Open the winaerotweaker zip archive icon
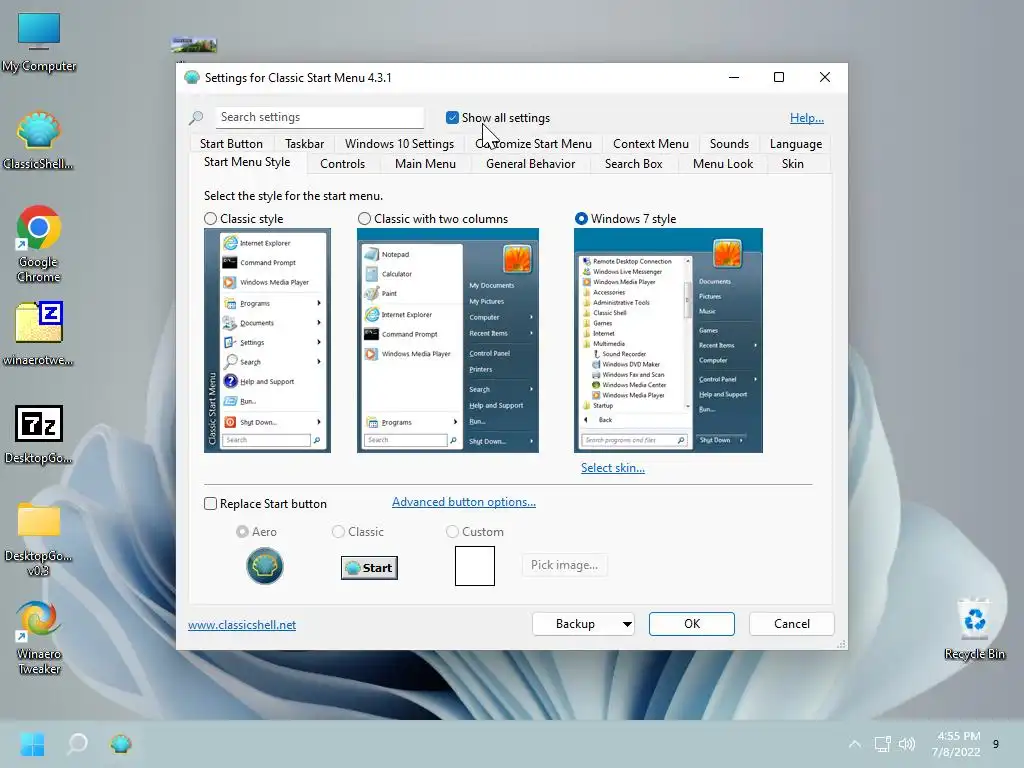 (39, 333)
